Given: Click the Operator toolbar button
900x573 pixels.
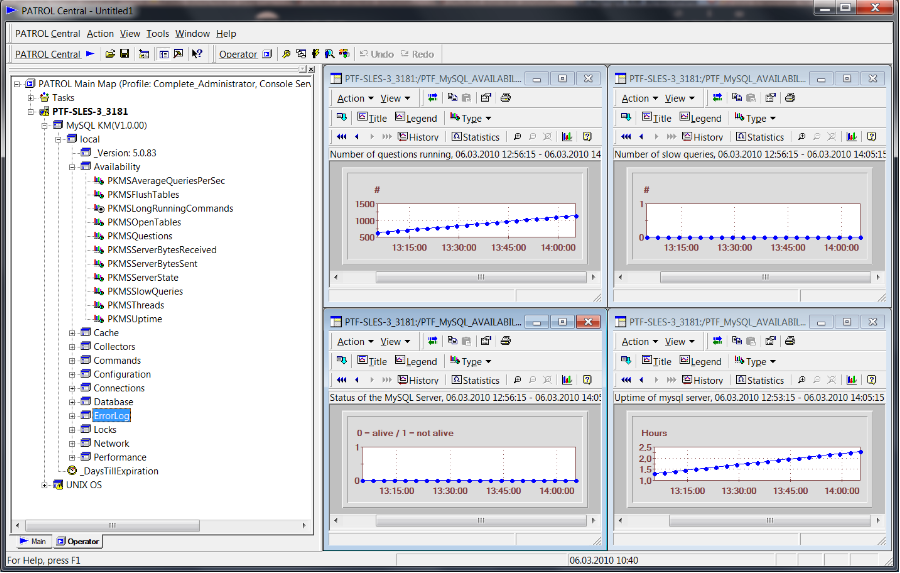Looking at the screenshot, I should tap(245, 54).
